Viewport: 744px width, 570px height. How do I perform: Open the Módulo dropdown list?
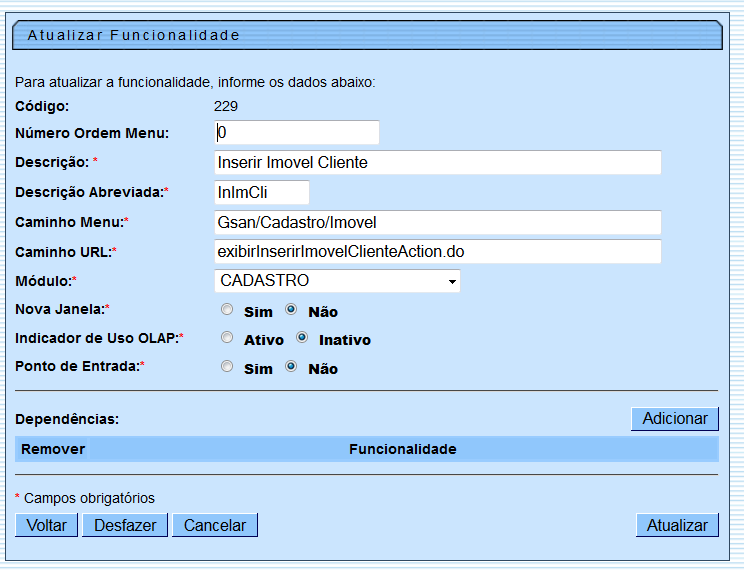[x=337, y=281]
